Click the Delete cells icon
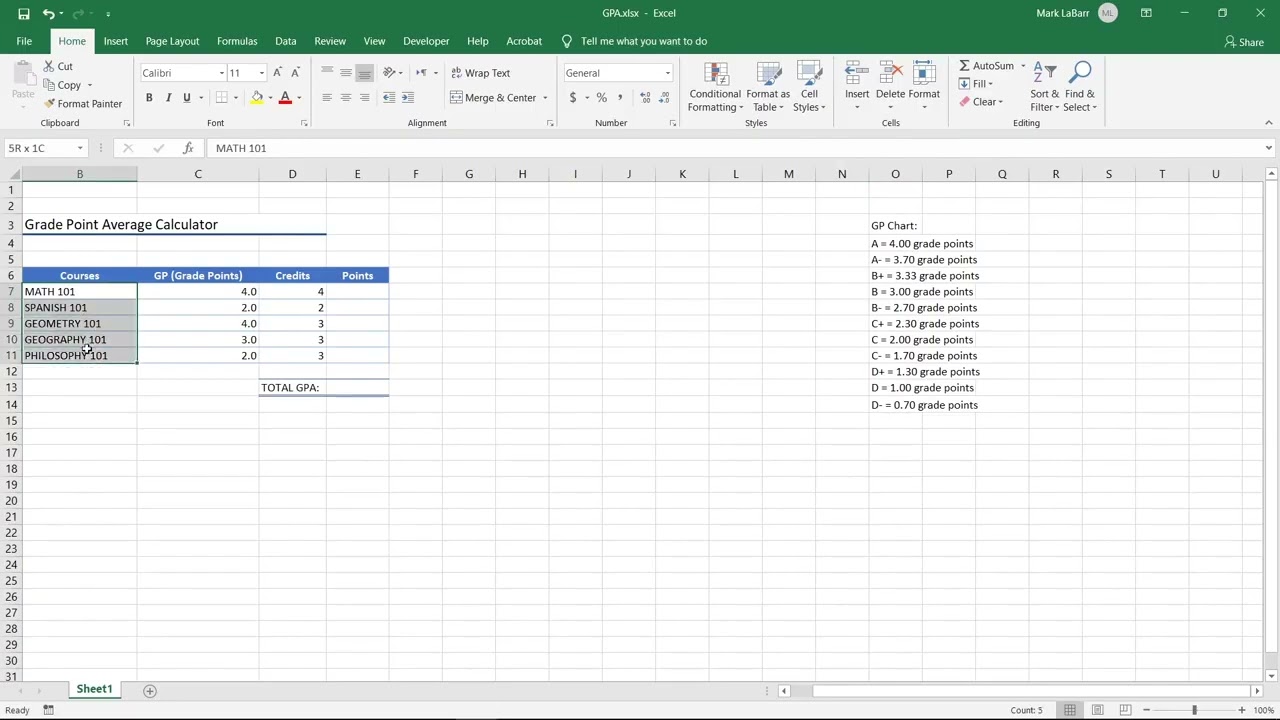 coord(890,73)
